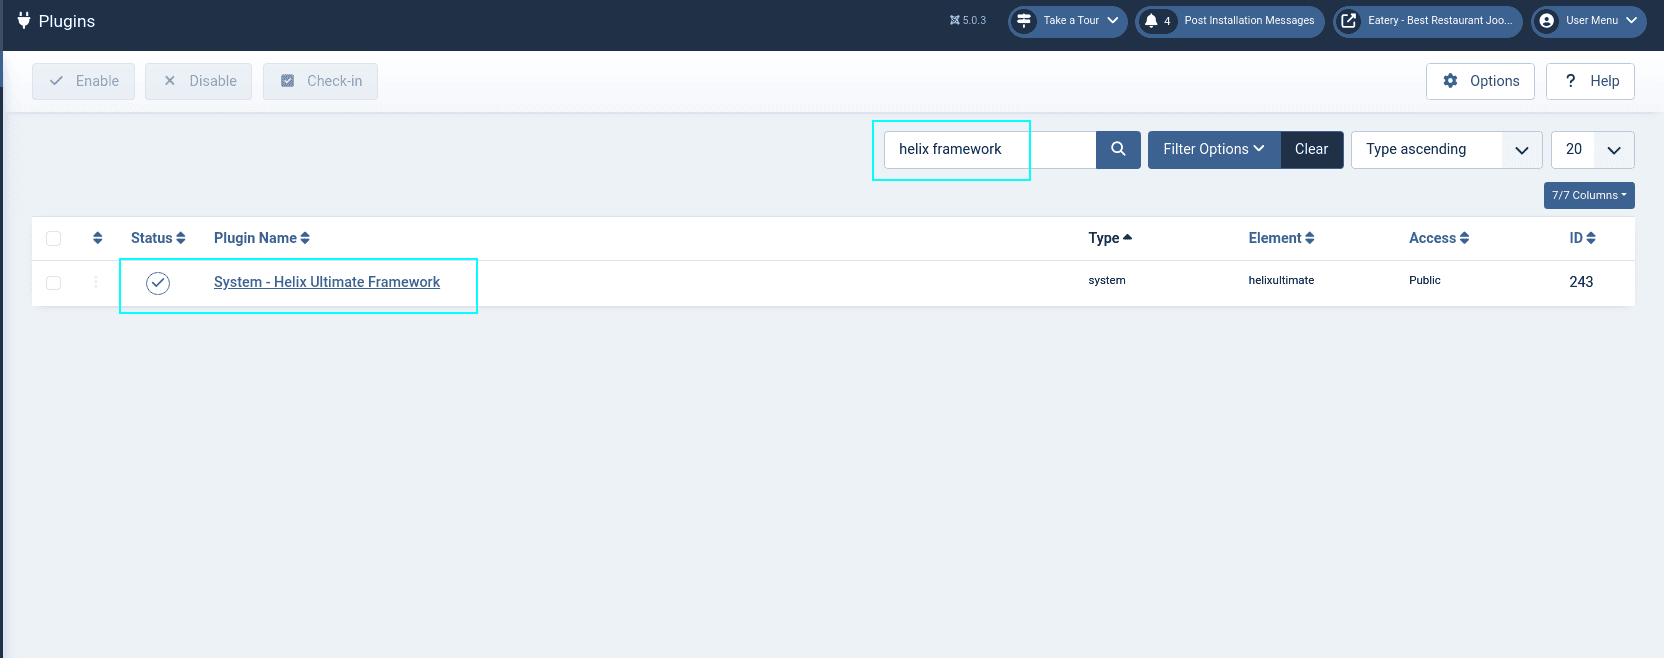Click the User Menu avatar icon
This screenshot has height=658, width=1664.
tap(1546, 21)
